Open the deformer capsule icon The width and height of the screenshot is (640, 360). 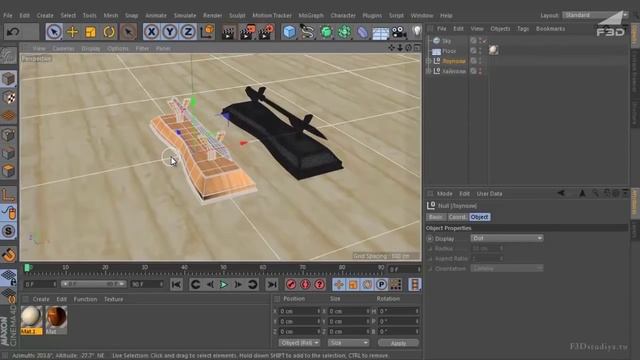[362, 32]
